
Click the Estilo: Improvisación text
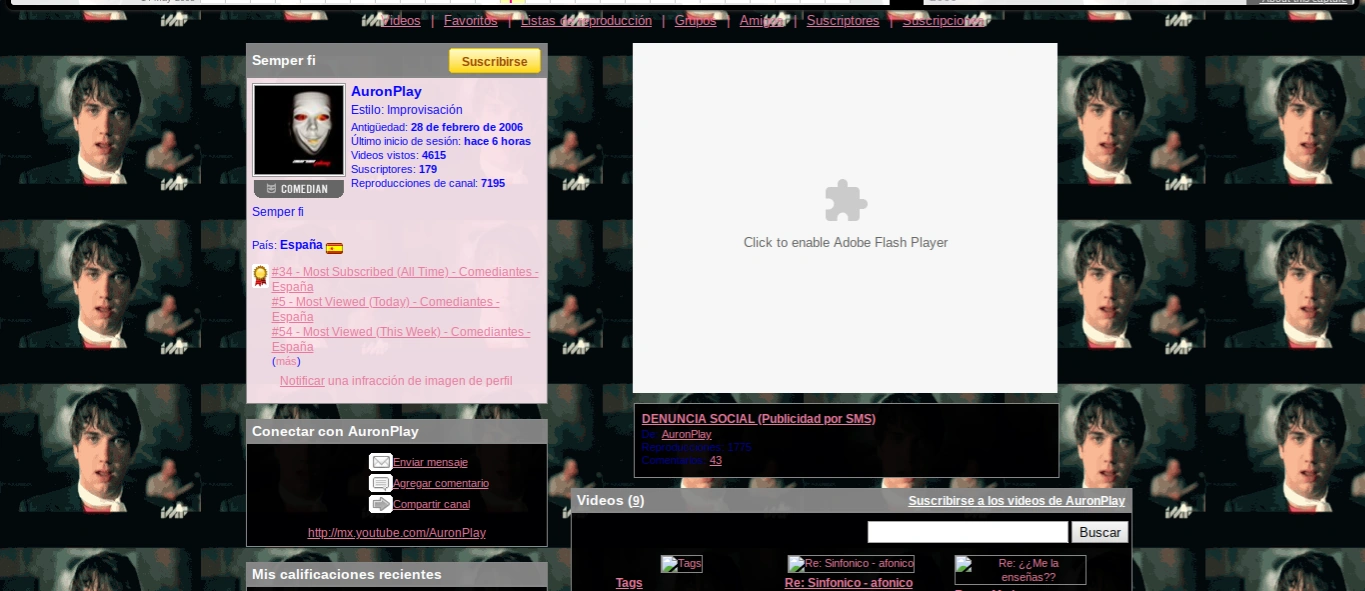click(x=407, y=110)
